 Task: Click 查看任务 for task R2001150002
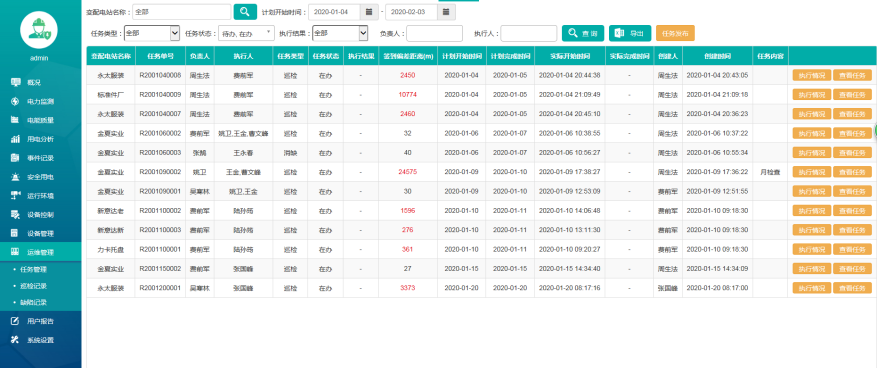(x=852, y=268)
